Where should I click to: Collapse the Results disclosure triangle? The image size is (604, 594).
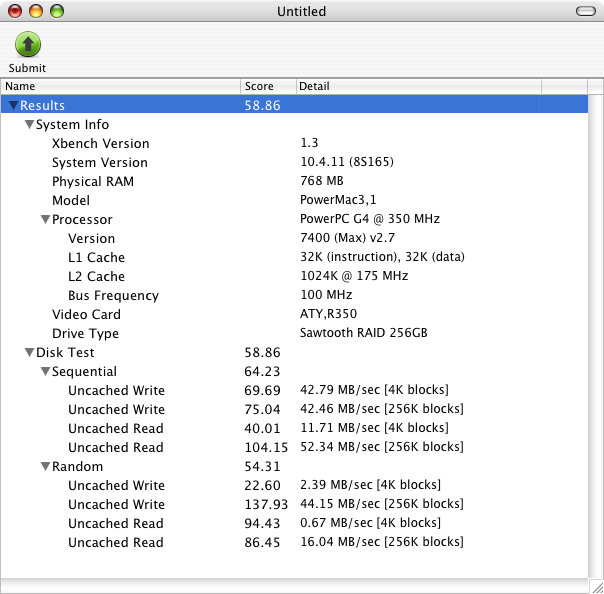tap(13, 105)
